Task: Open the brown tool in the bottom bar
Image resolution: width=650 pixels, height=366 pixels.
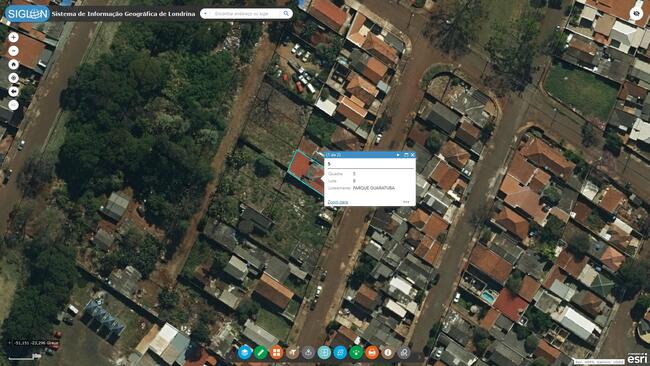Action: pos(292,352)
